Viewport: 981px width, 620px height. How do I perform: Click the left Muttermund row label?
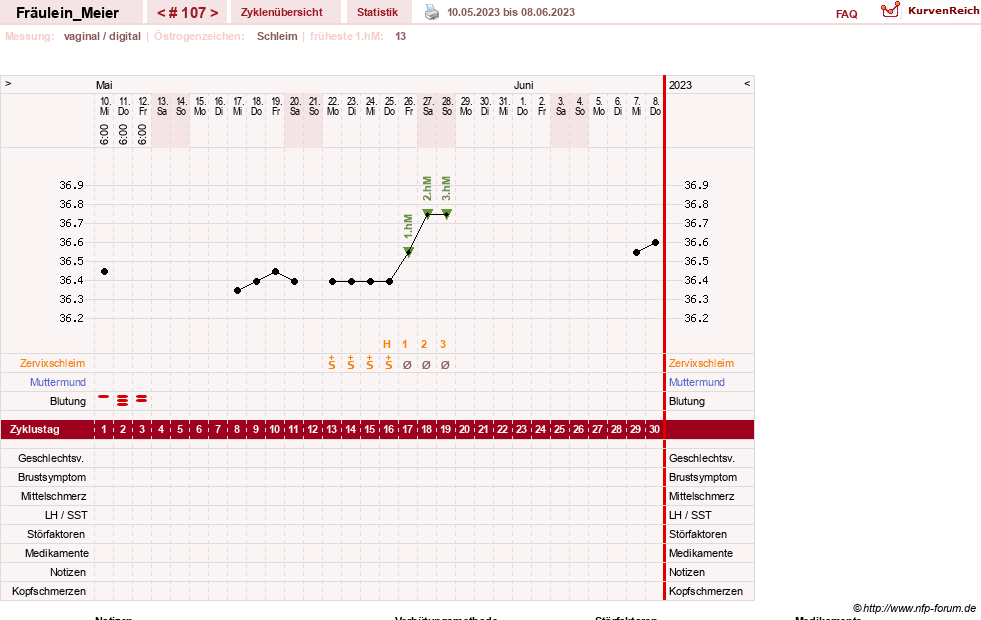(x=58, y=382)
